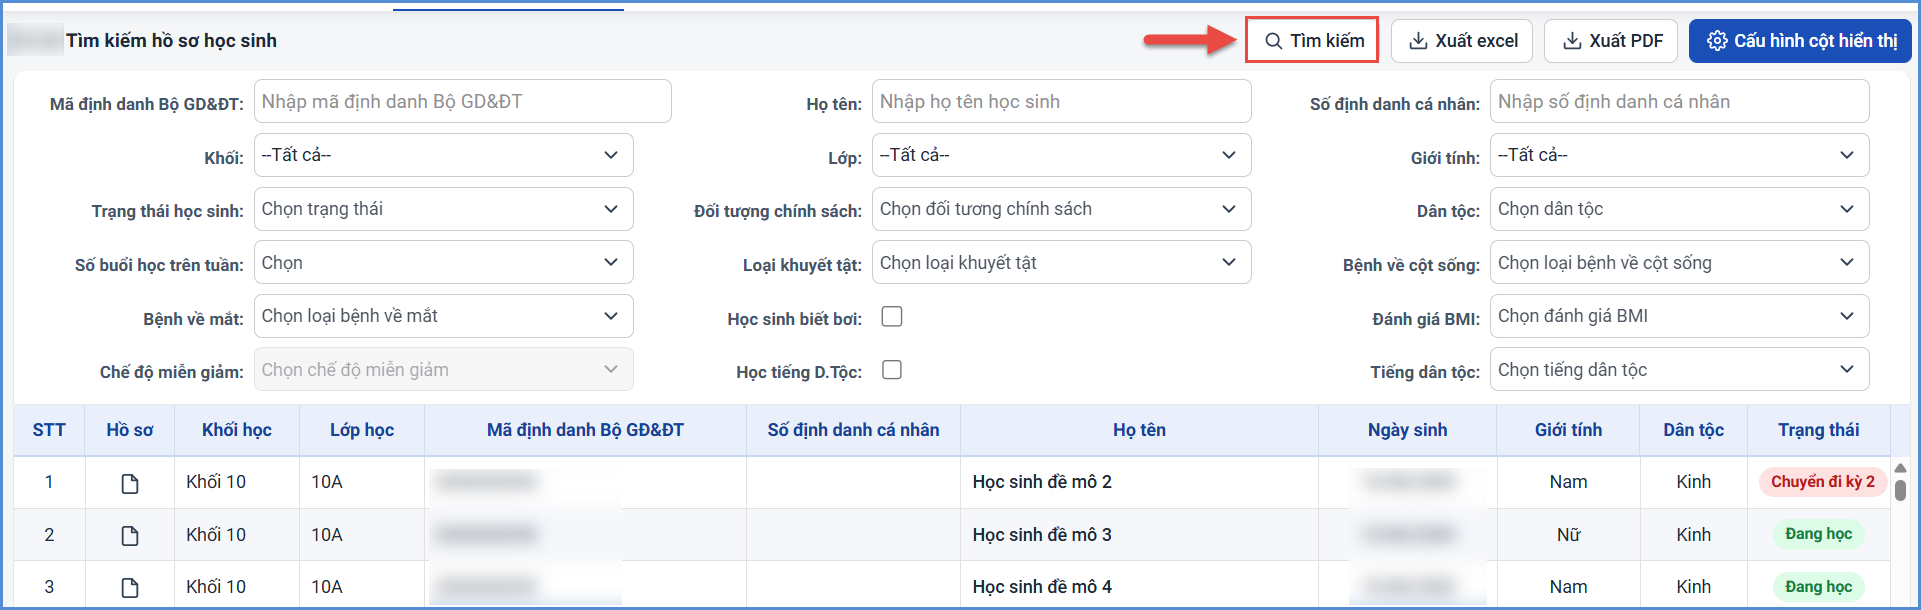
Task: Open the Số buổi học trên tuần dropdown
Action: 443,262
